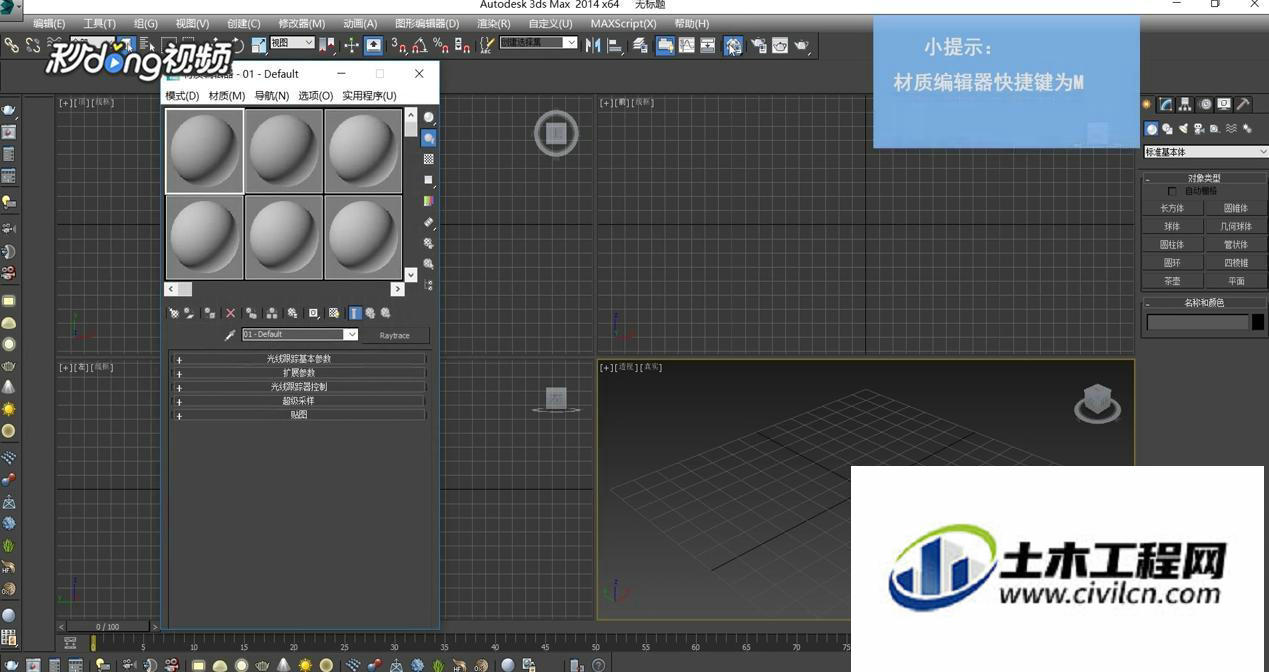This screenshot has width=1269, height=672.
Task: Open the 材质(M) menu in Material Editor
Action: coord(227,96)
